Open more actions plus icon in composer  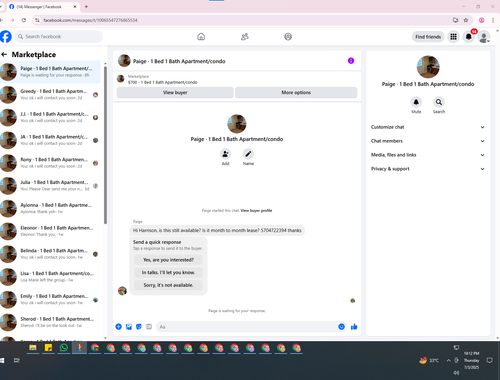click(x=118, y=327)
